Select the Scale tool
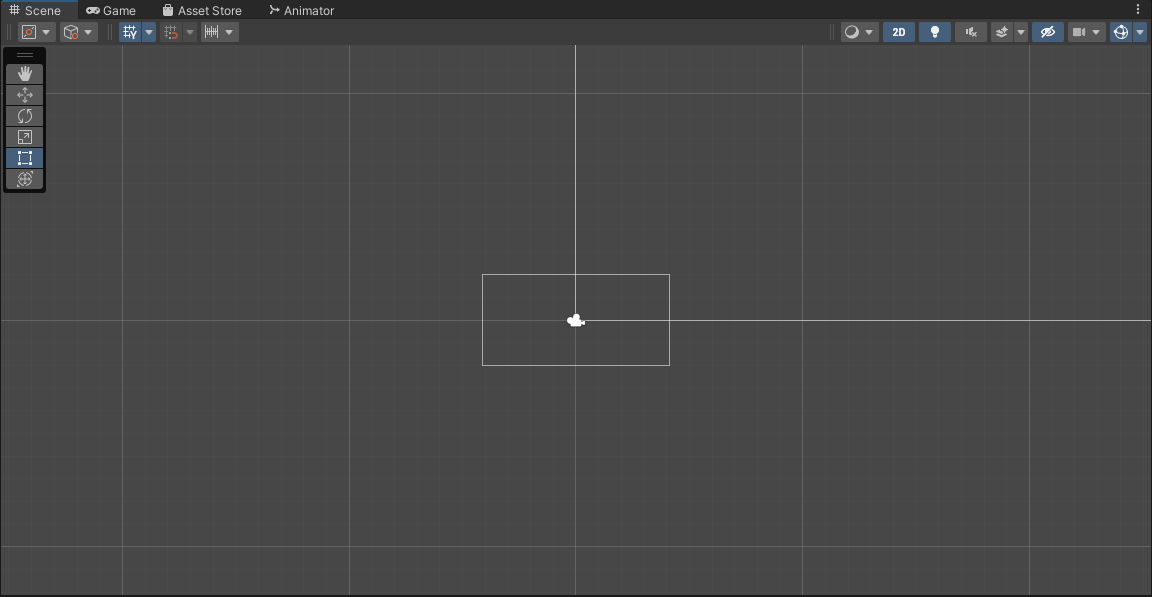 point(24,137)
